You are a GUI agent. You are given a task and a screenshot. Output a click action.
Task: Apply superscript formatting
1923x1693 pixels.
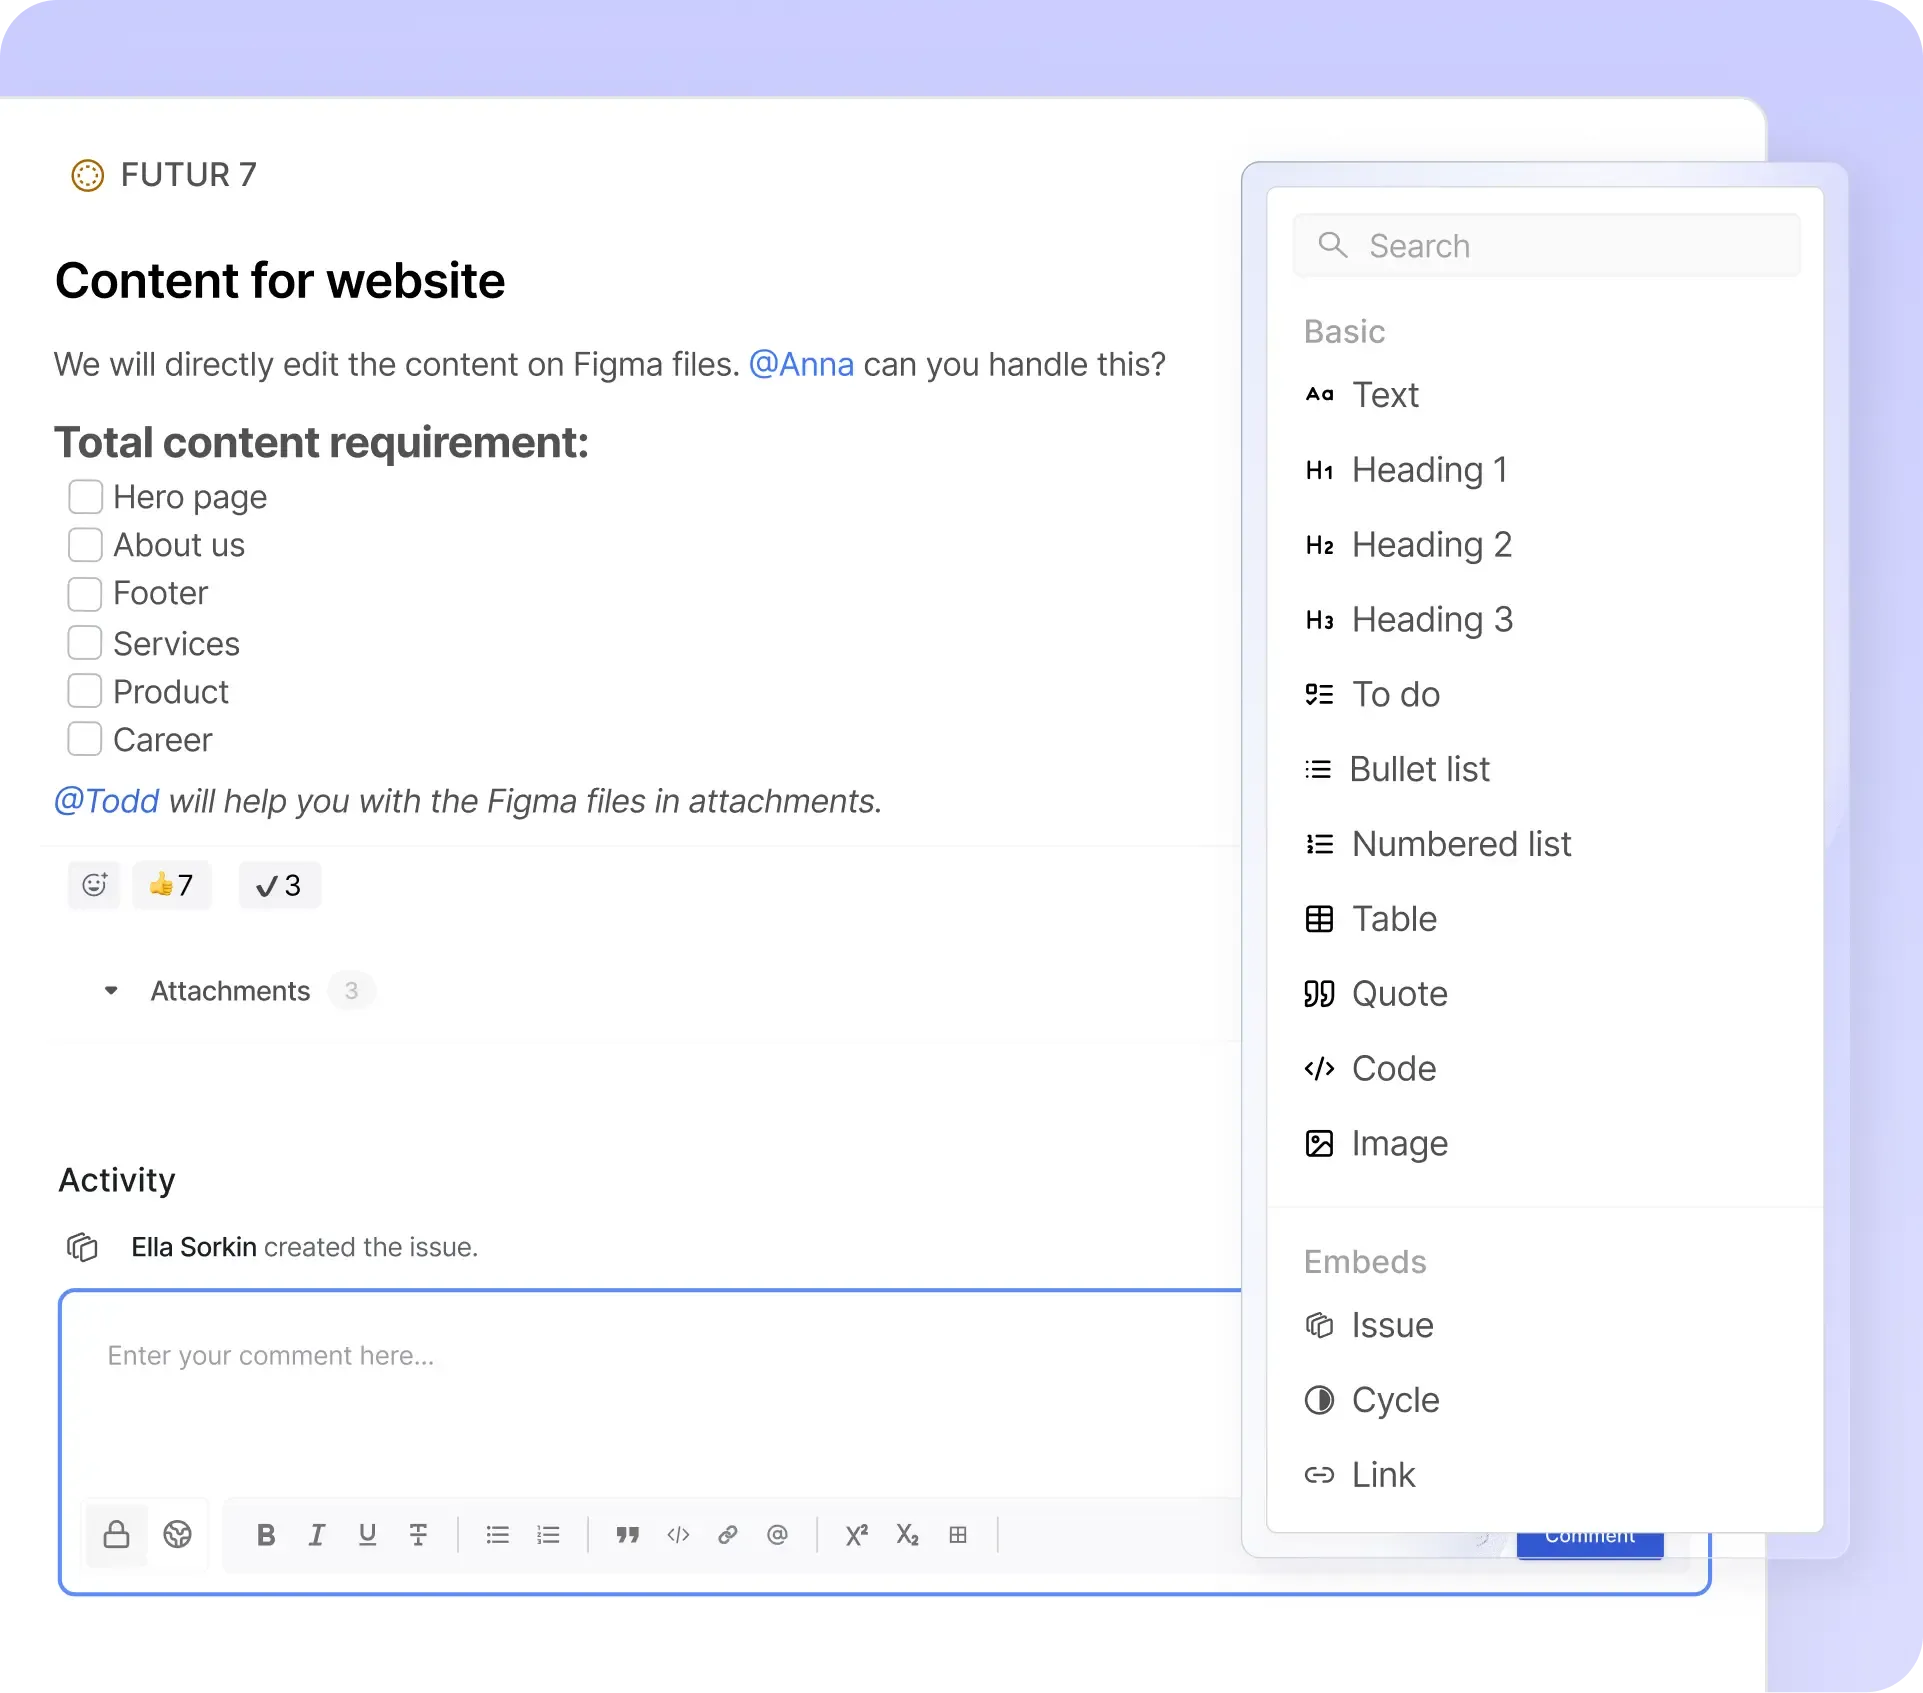(x=857, y=1535)
